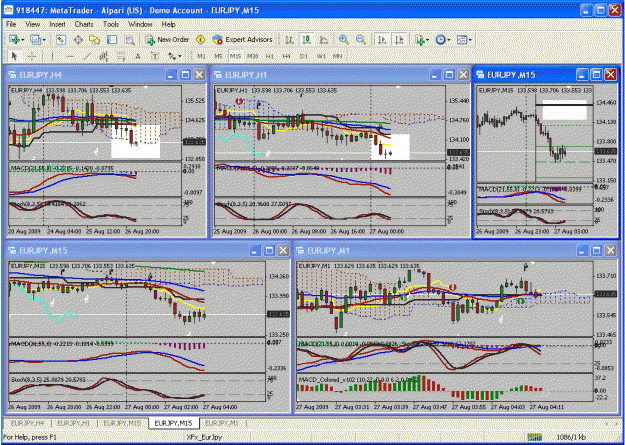The height and width of the screenshot is (445, 625).
Task: Open the Help menu
Action: point(169,24)
